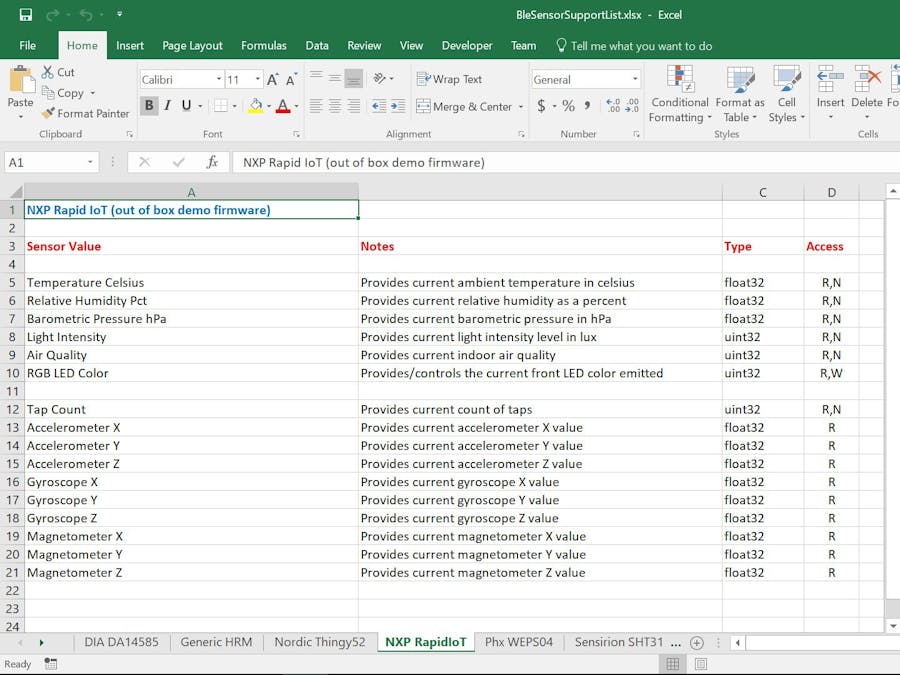900x675 pixels.
Task: Click the Merge & Center button
Action: 465,106
